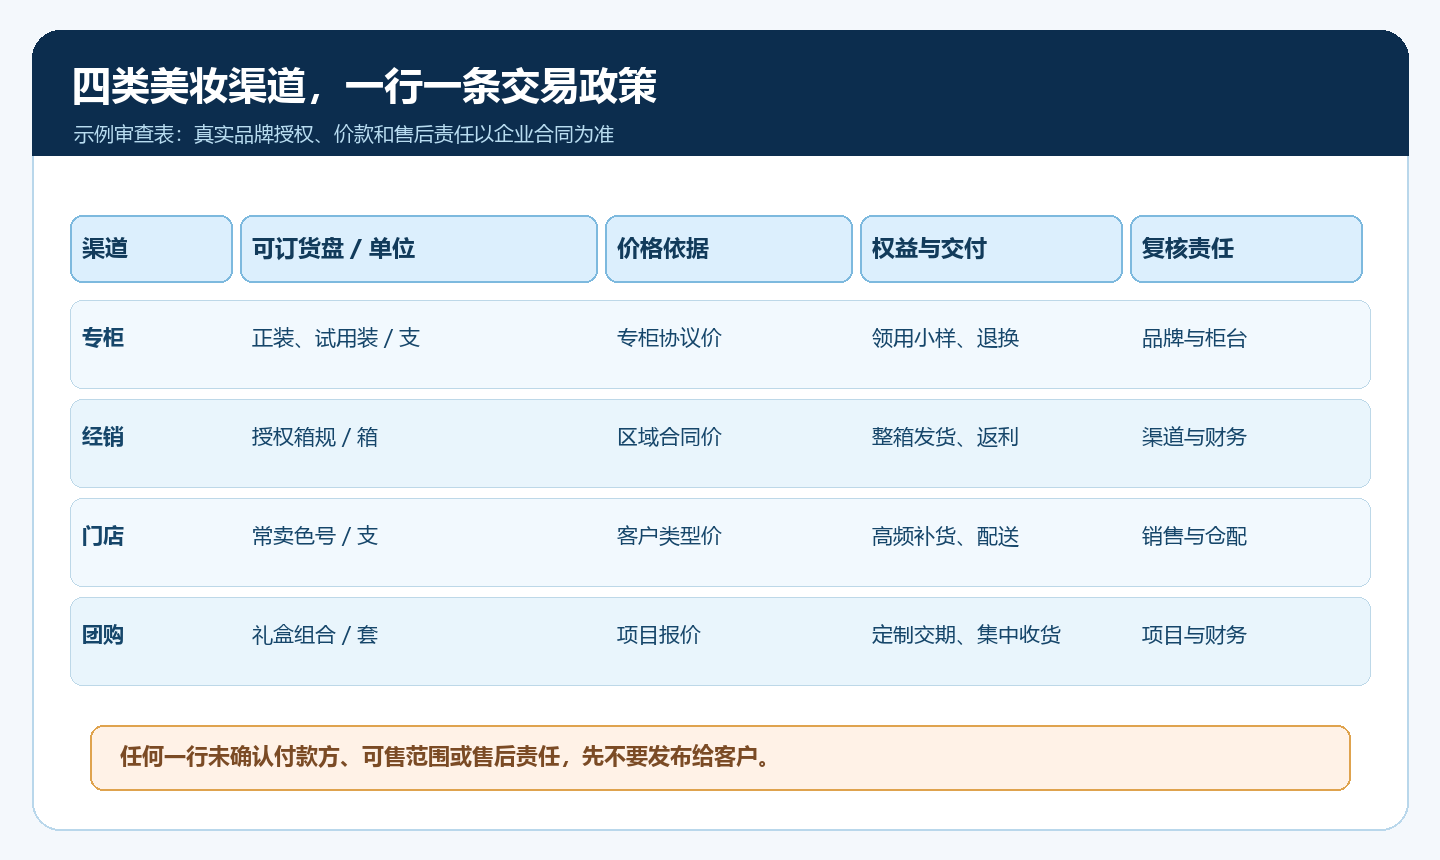The width and height of the screenshot is (1440, 860).
Task: Click the 销售与仓配 cell
Action: coord(1194,536)
